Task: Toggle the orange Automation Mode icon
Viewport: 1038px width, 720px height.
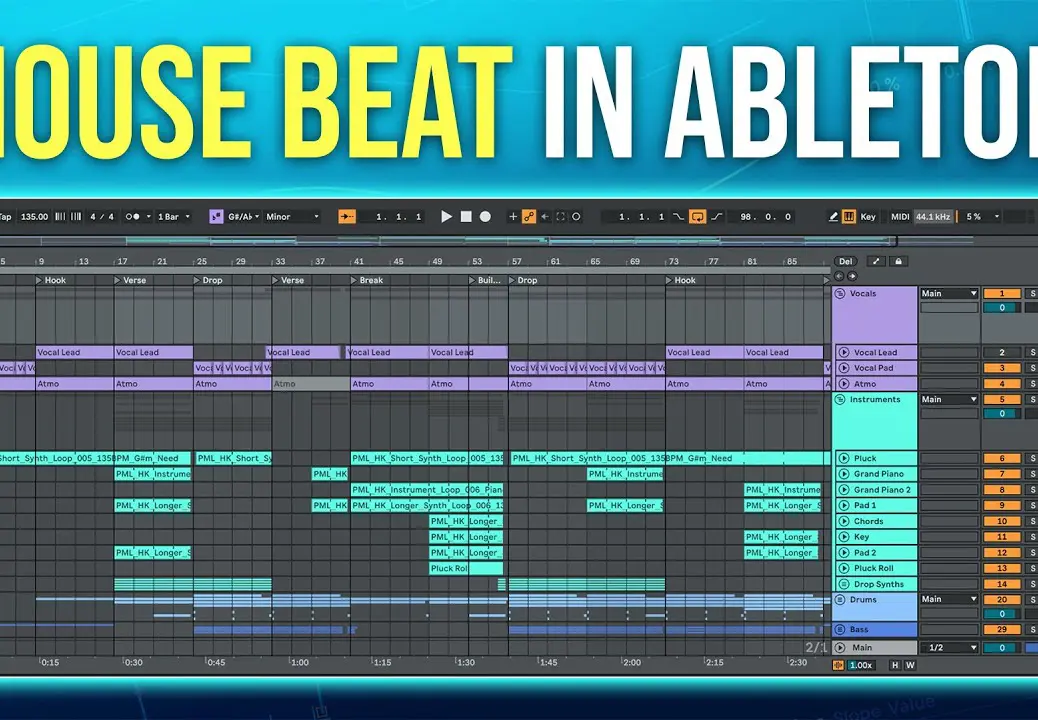Action: click(x=838, y=665)
